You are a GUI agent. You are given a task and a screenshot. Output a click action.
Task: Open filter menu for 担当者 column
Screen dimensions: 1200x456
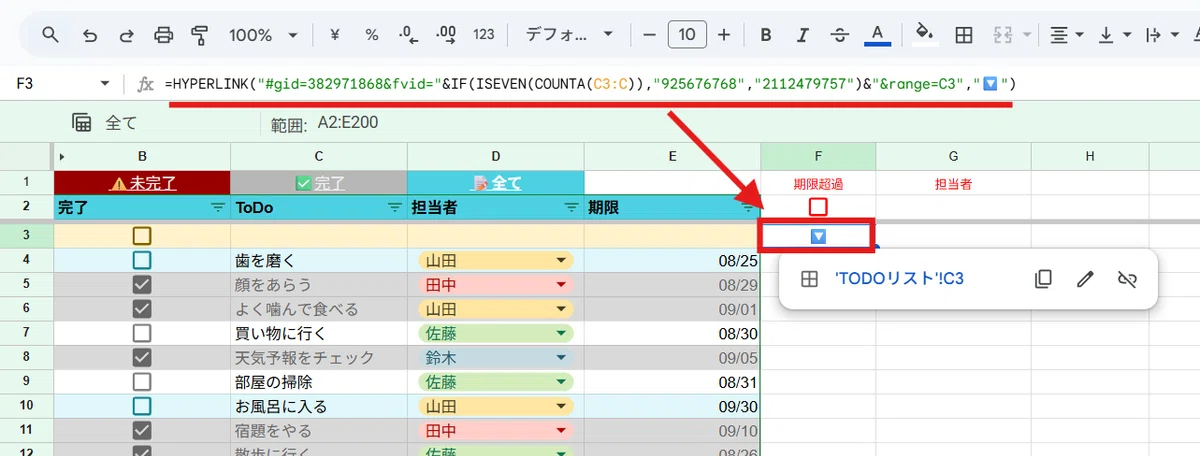pos(571,208)
